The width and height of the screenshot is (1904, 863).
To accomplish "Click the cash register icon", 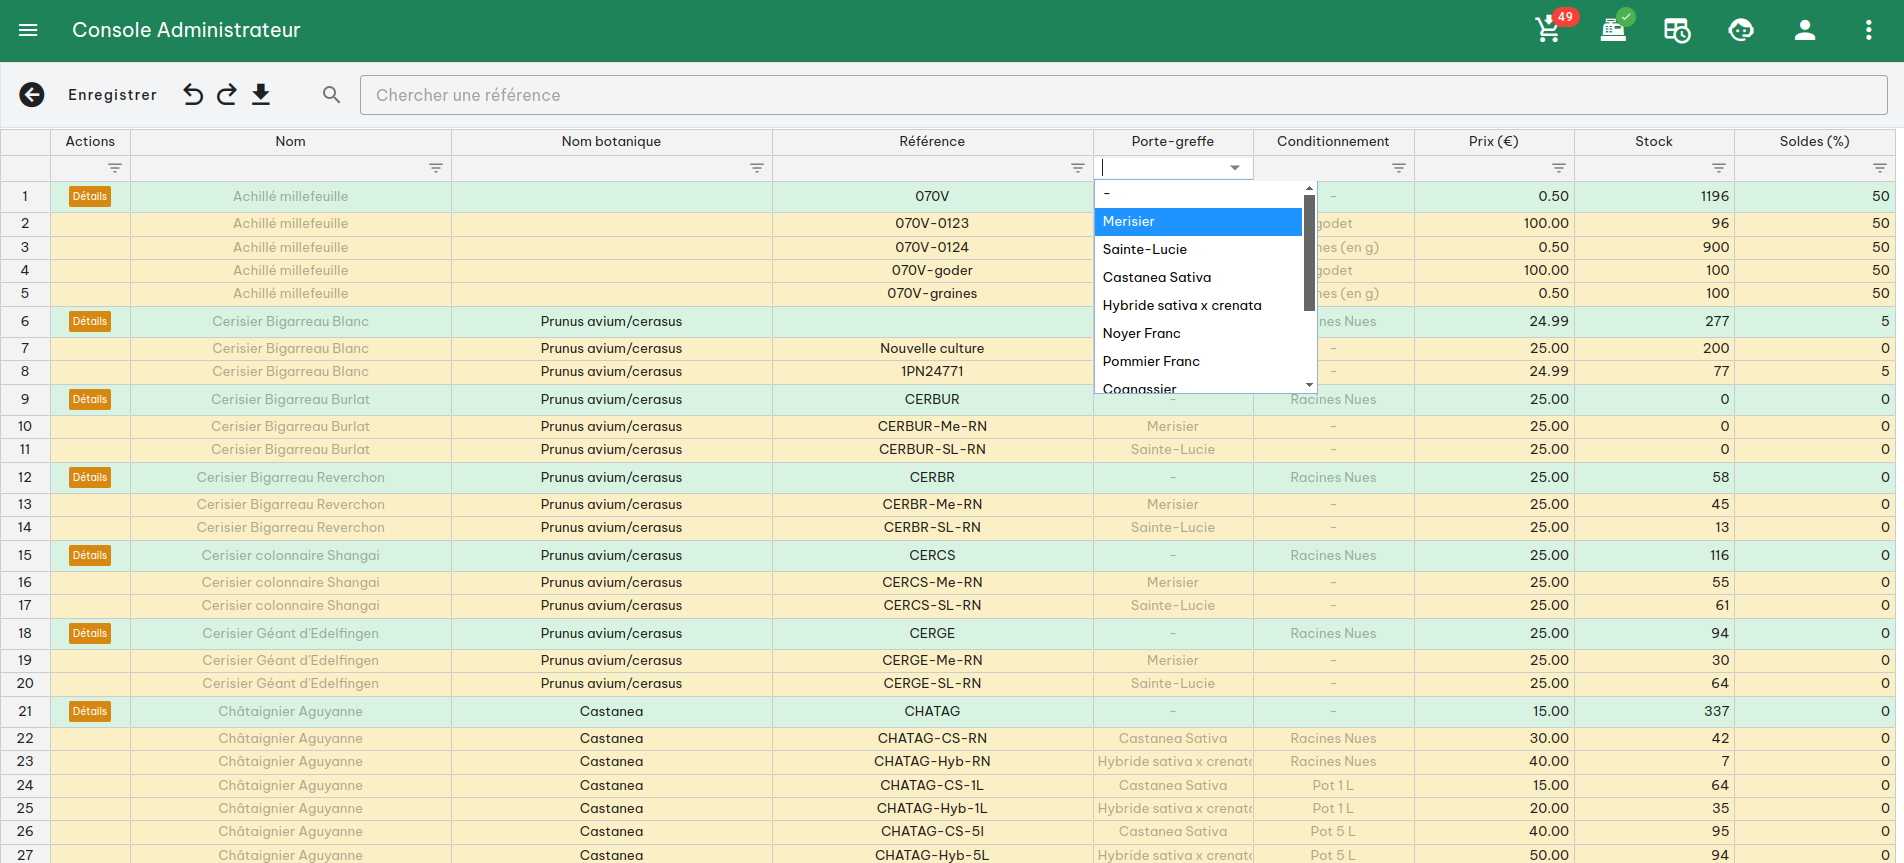I will [x=1612, y=30].
